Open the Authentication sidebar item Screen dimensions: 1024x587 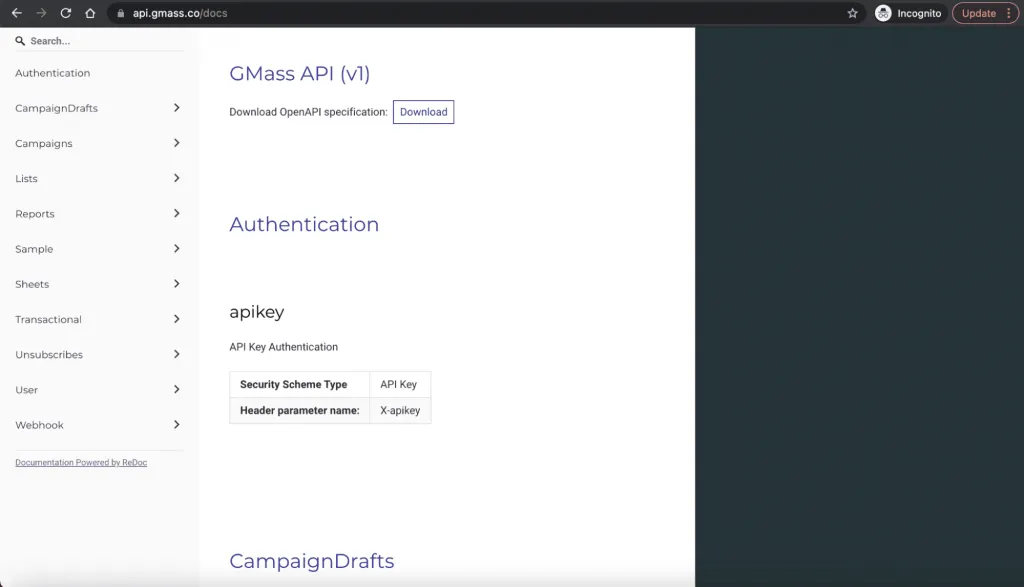click(x=52, y=73)
